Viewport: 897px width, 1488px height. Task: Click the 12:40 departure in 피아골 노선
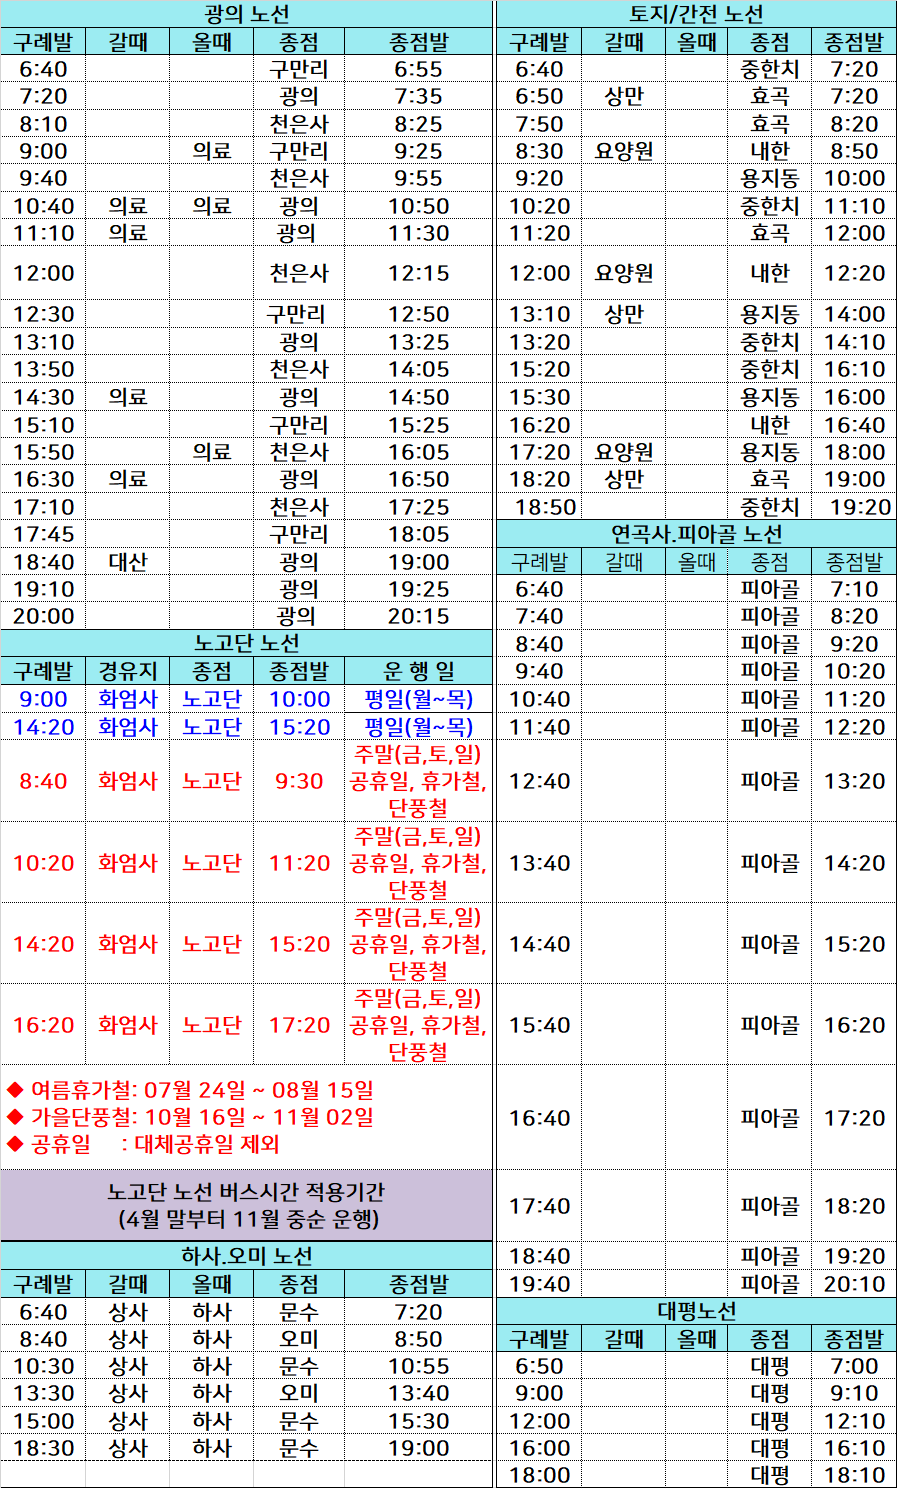tap(539, 781)
